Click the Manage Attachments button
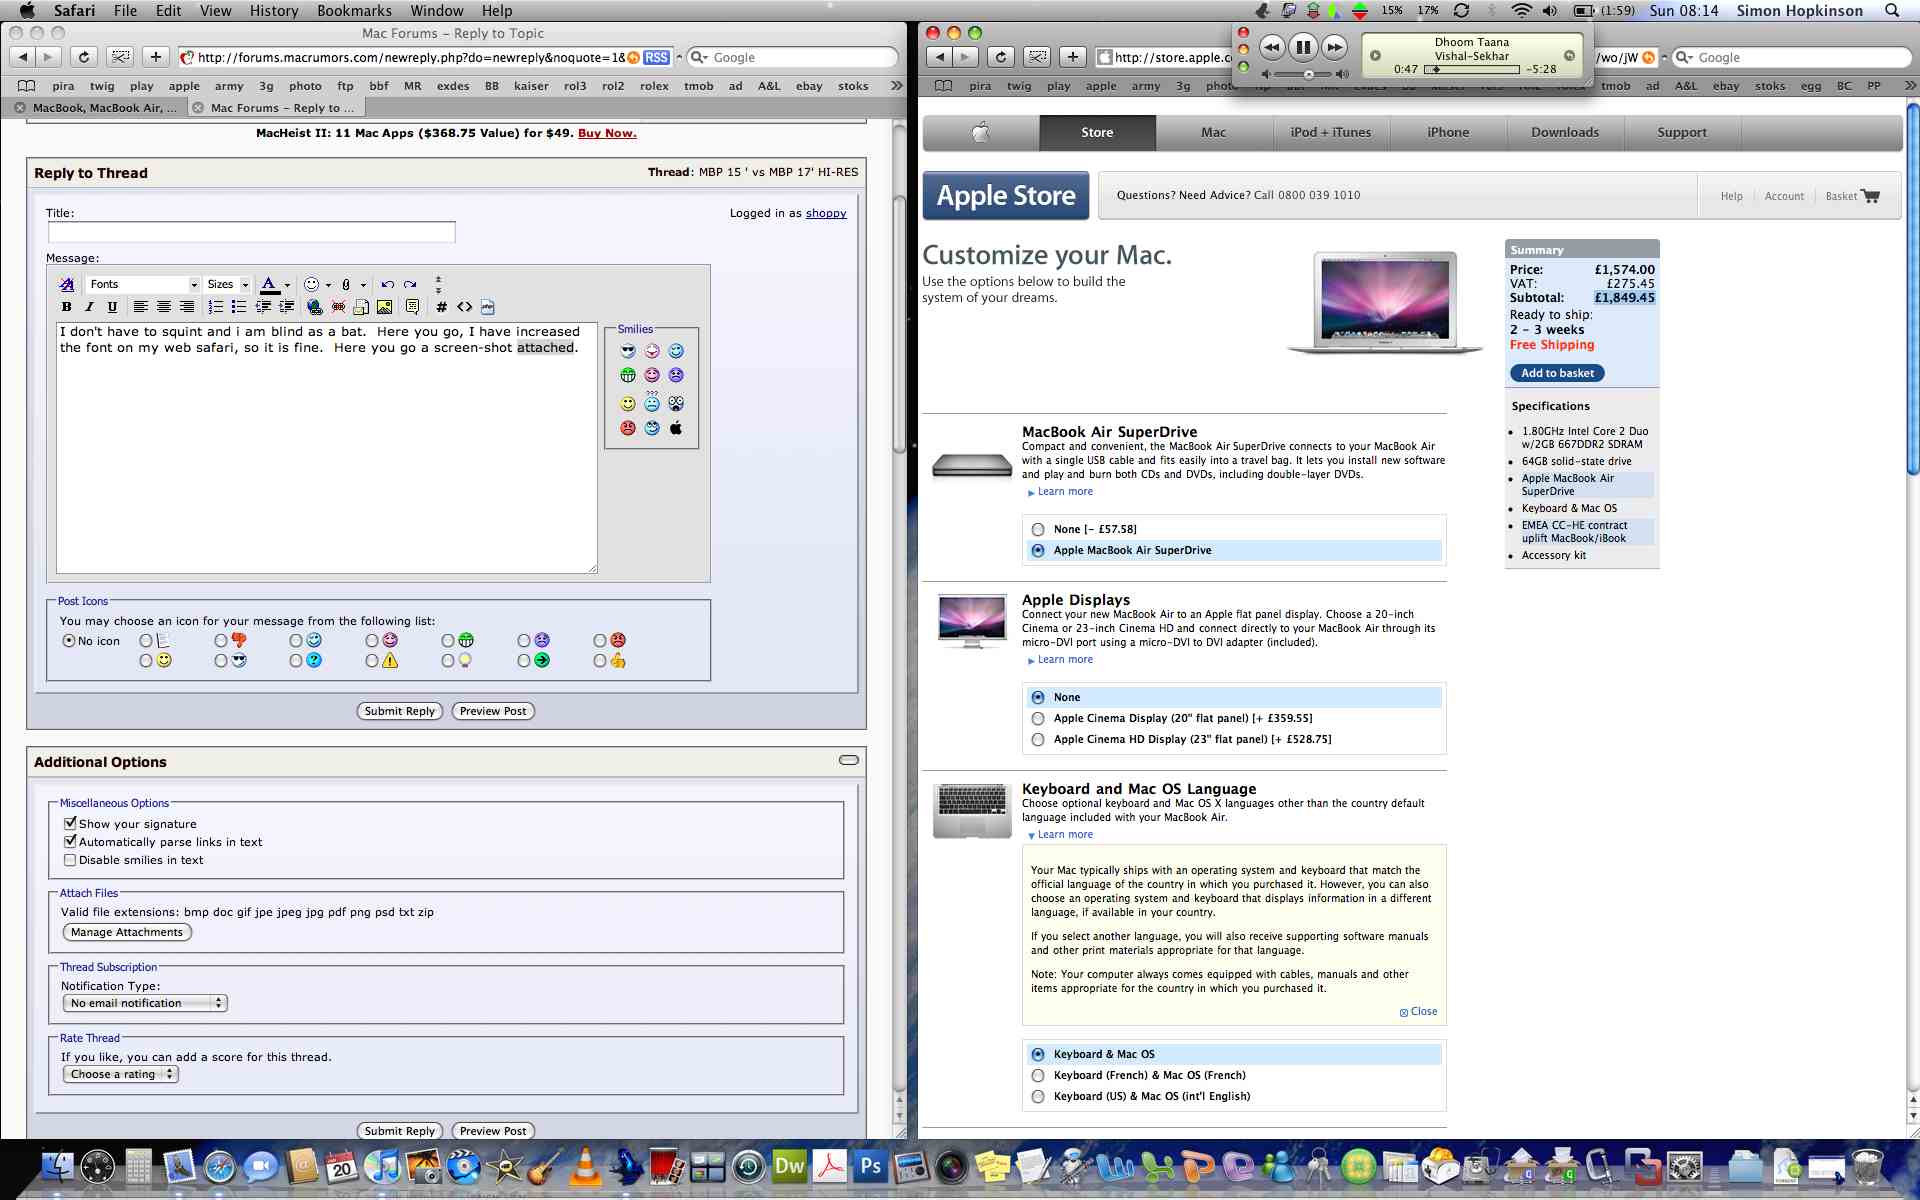Viewport: 1920px width, 1200px height. click(127, 932)
